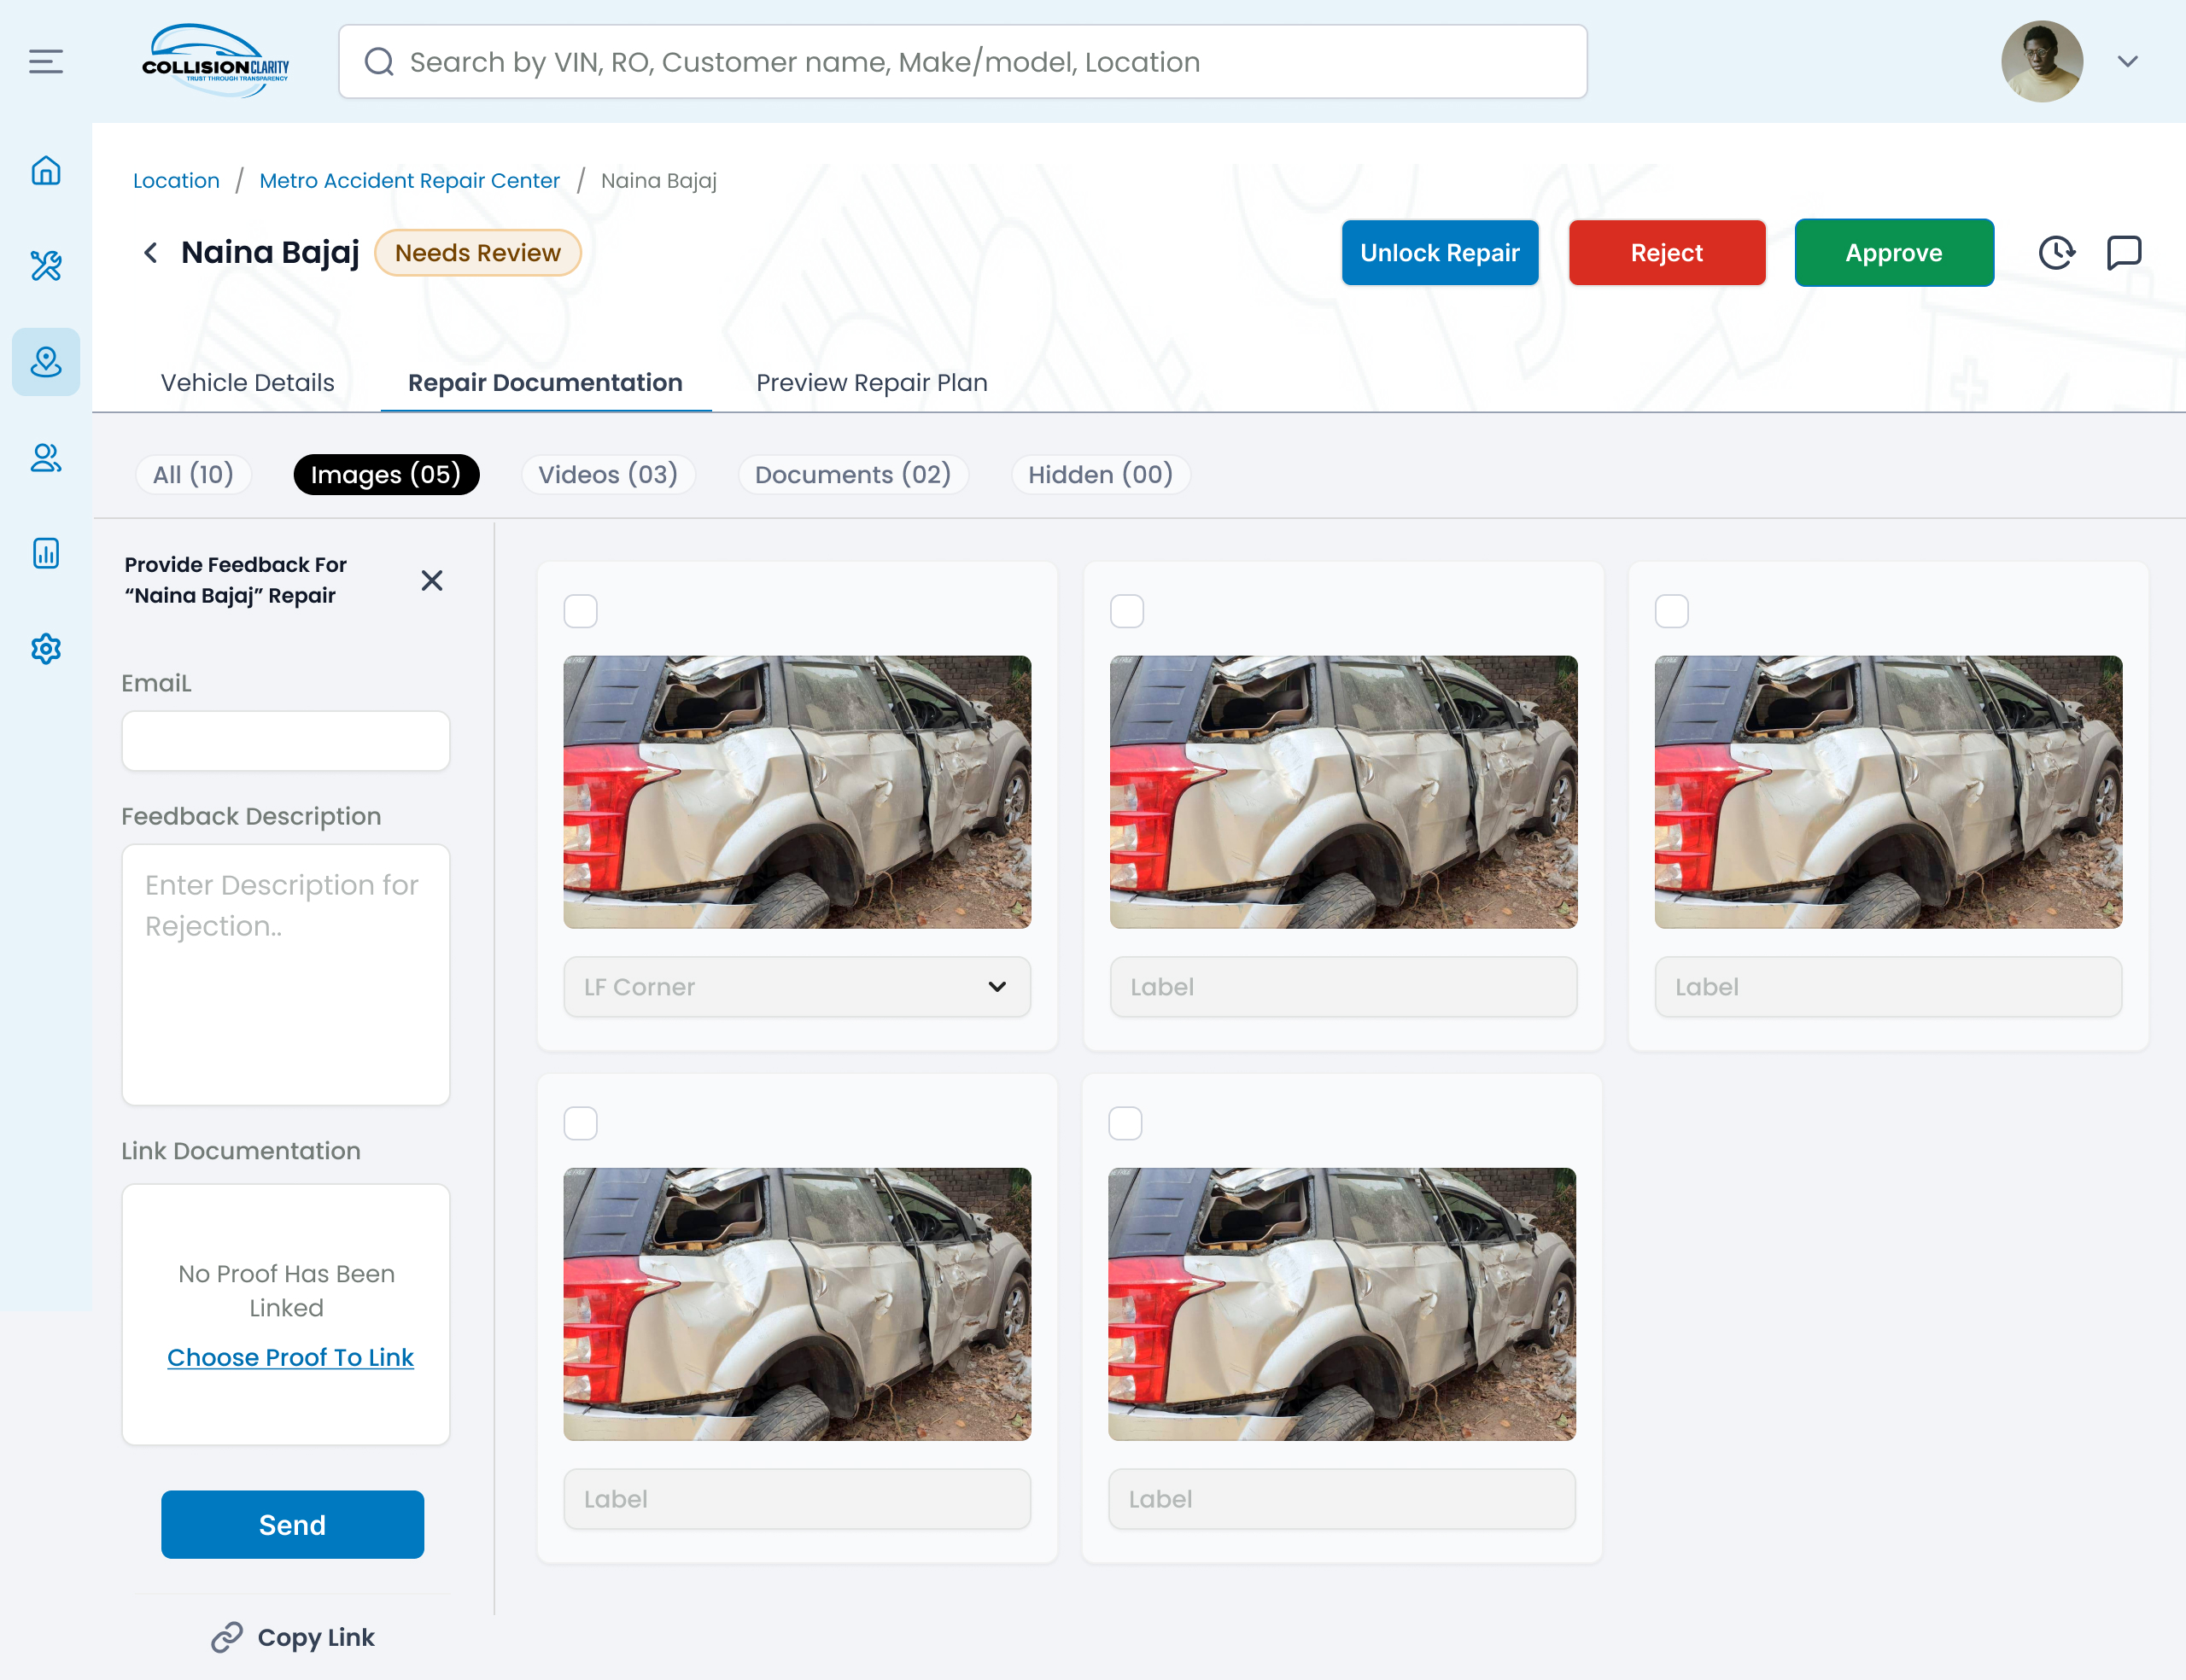2186x1680 pixels.
Task: Open the profile avatar dropdown chevron
Action: pos(2127,62)
